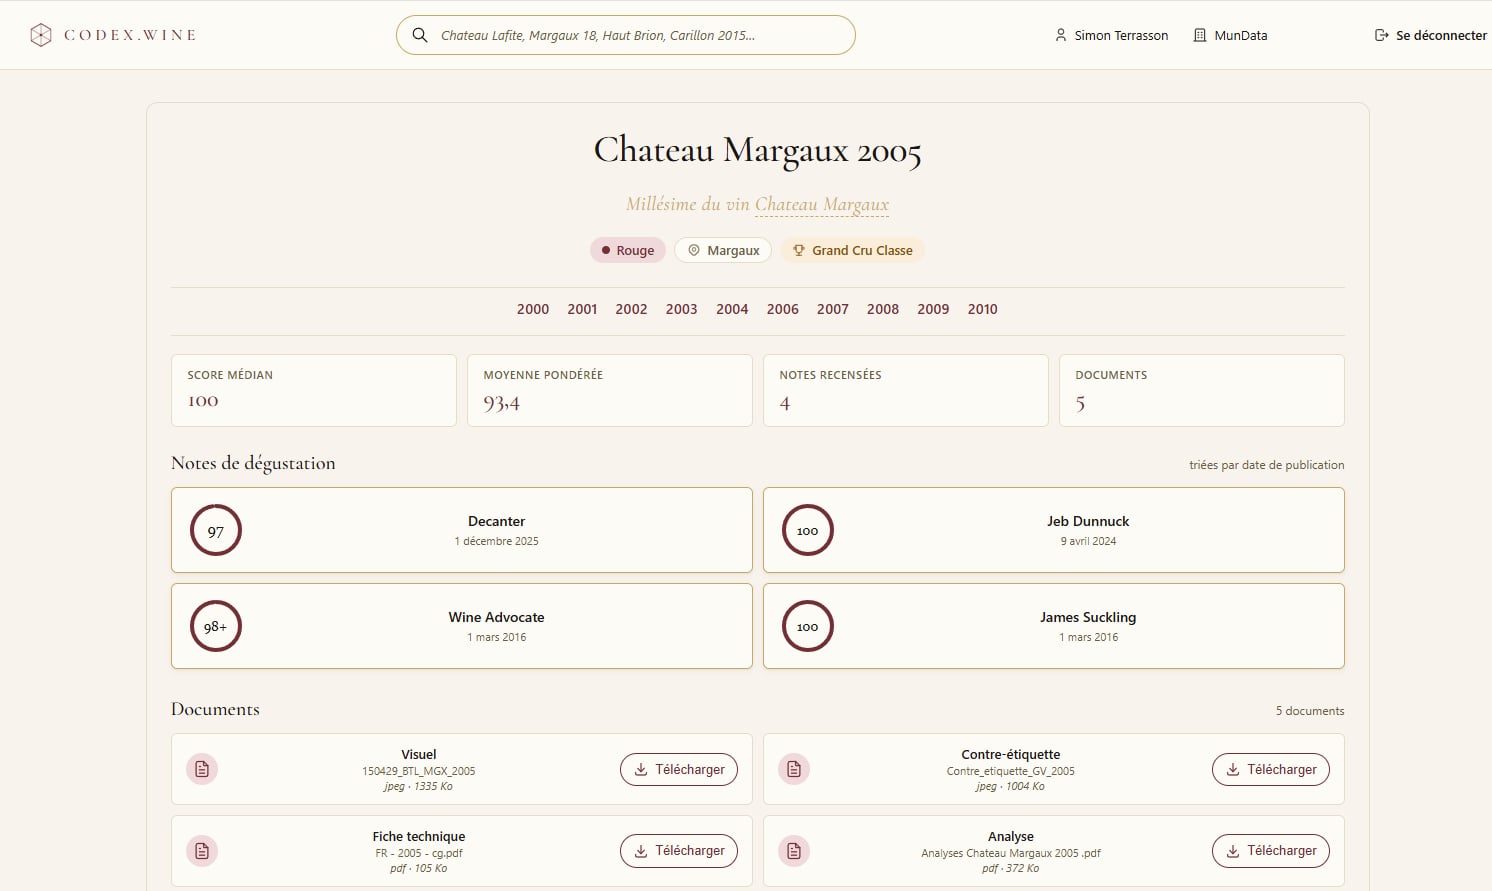Download the Contre-étiquette jpeg document
This screenshot has height=891, width=1492.
(1271, 769)
